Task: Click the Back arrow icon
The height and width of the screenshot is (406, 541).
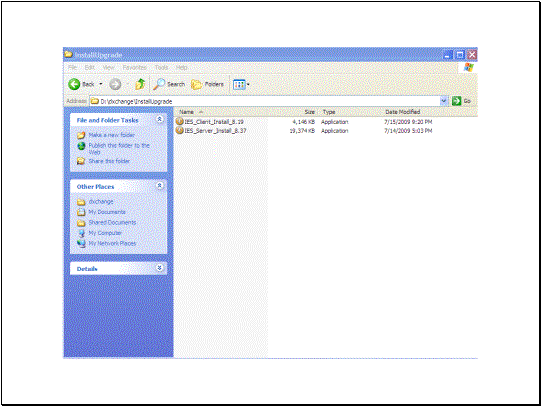Action: click(x=74, y=84)
